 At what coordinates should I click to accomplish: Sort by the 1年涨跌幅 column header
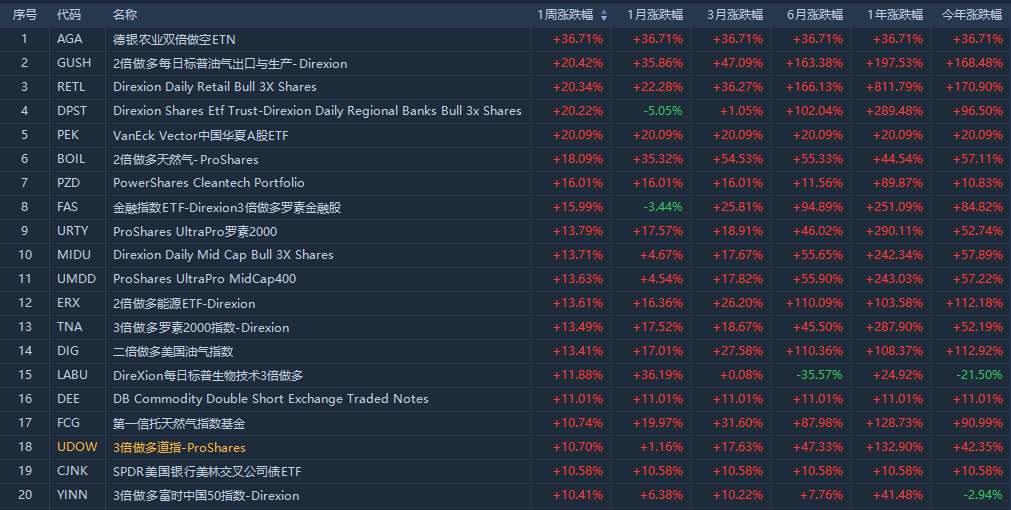pos(895,15)
